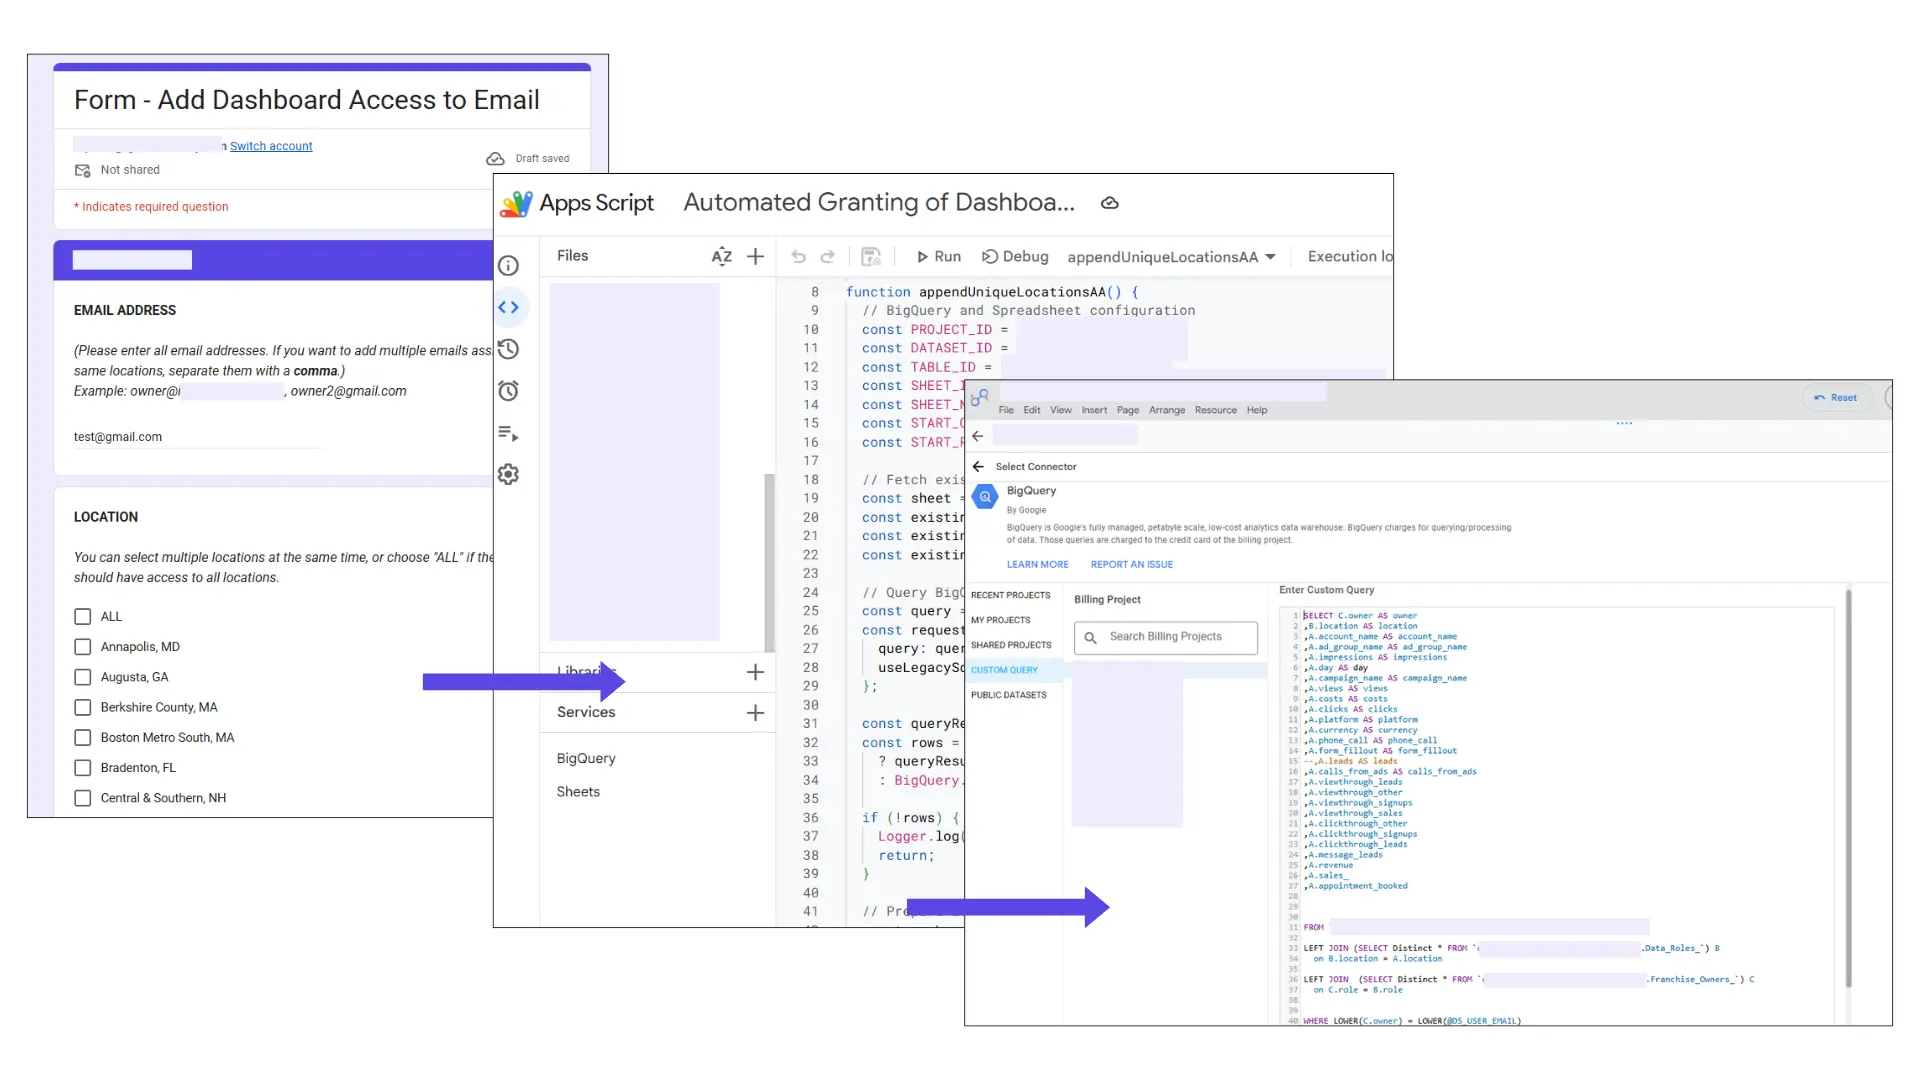Click the email address answer field
Image resolution: width=1920 pixels, height=1080 pixels.
point(198,437)
